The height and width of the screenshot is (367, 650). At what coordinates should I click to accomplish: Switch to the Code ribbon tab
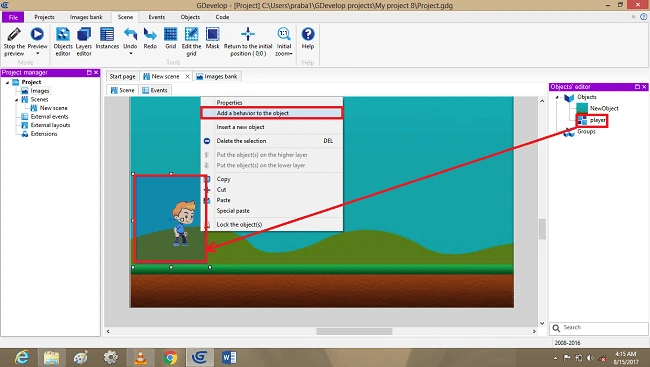point(222,17)
